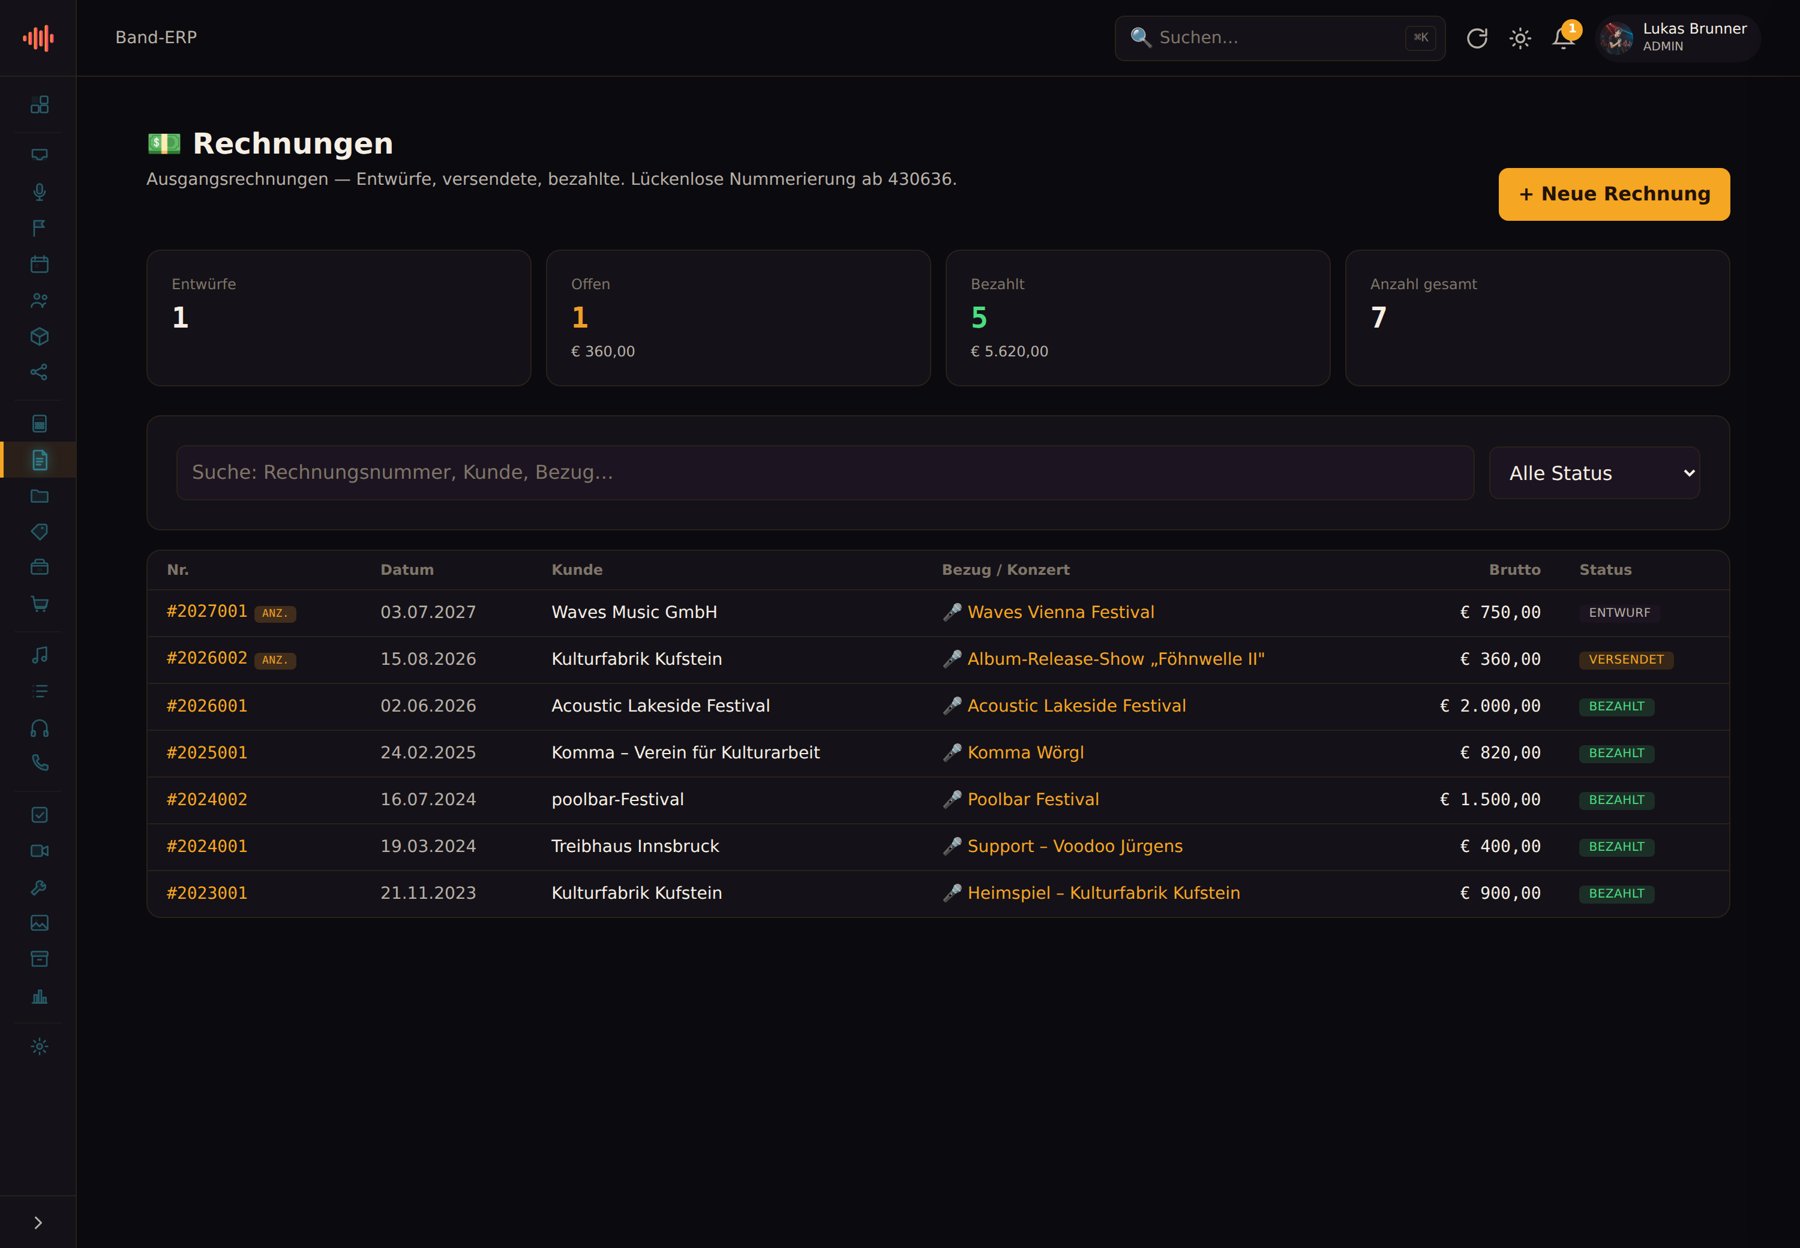Click the refresh icon in top bar

pos(1477,38)
